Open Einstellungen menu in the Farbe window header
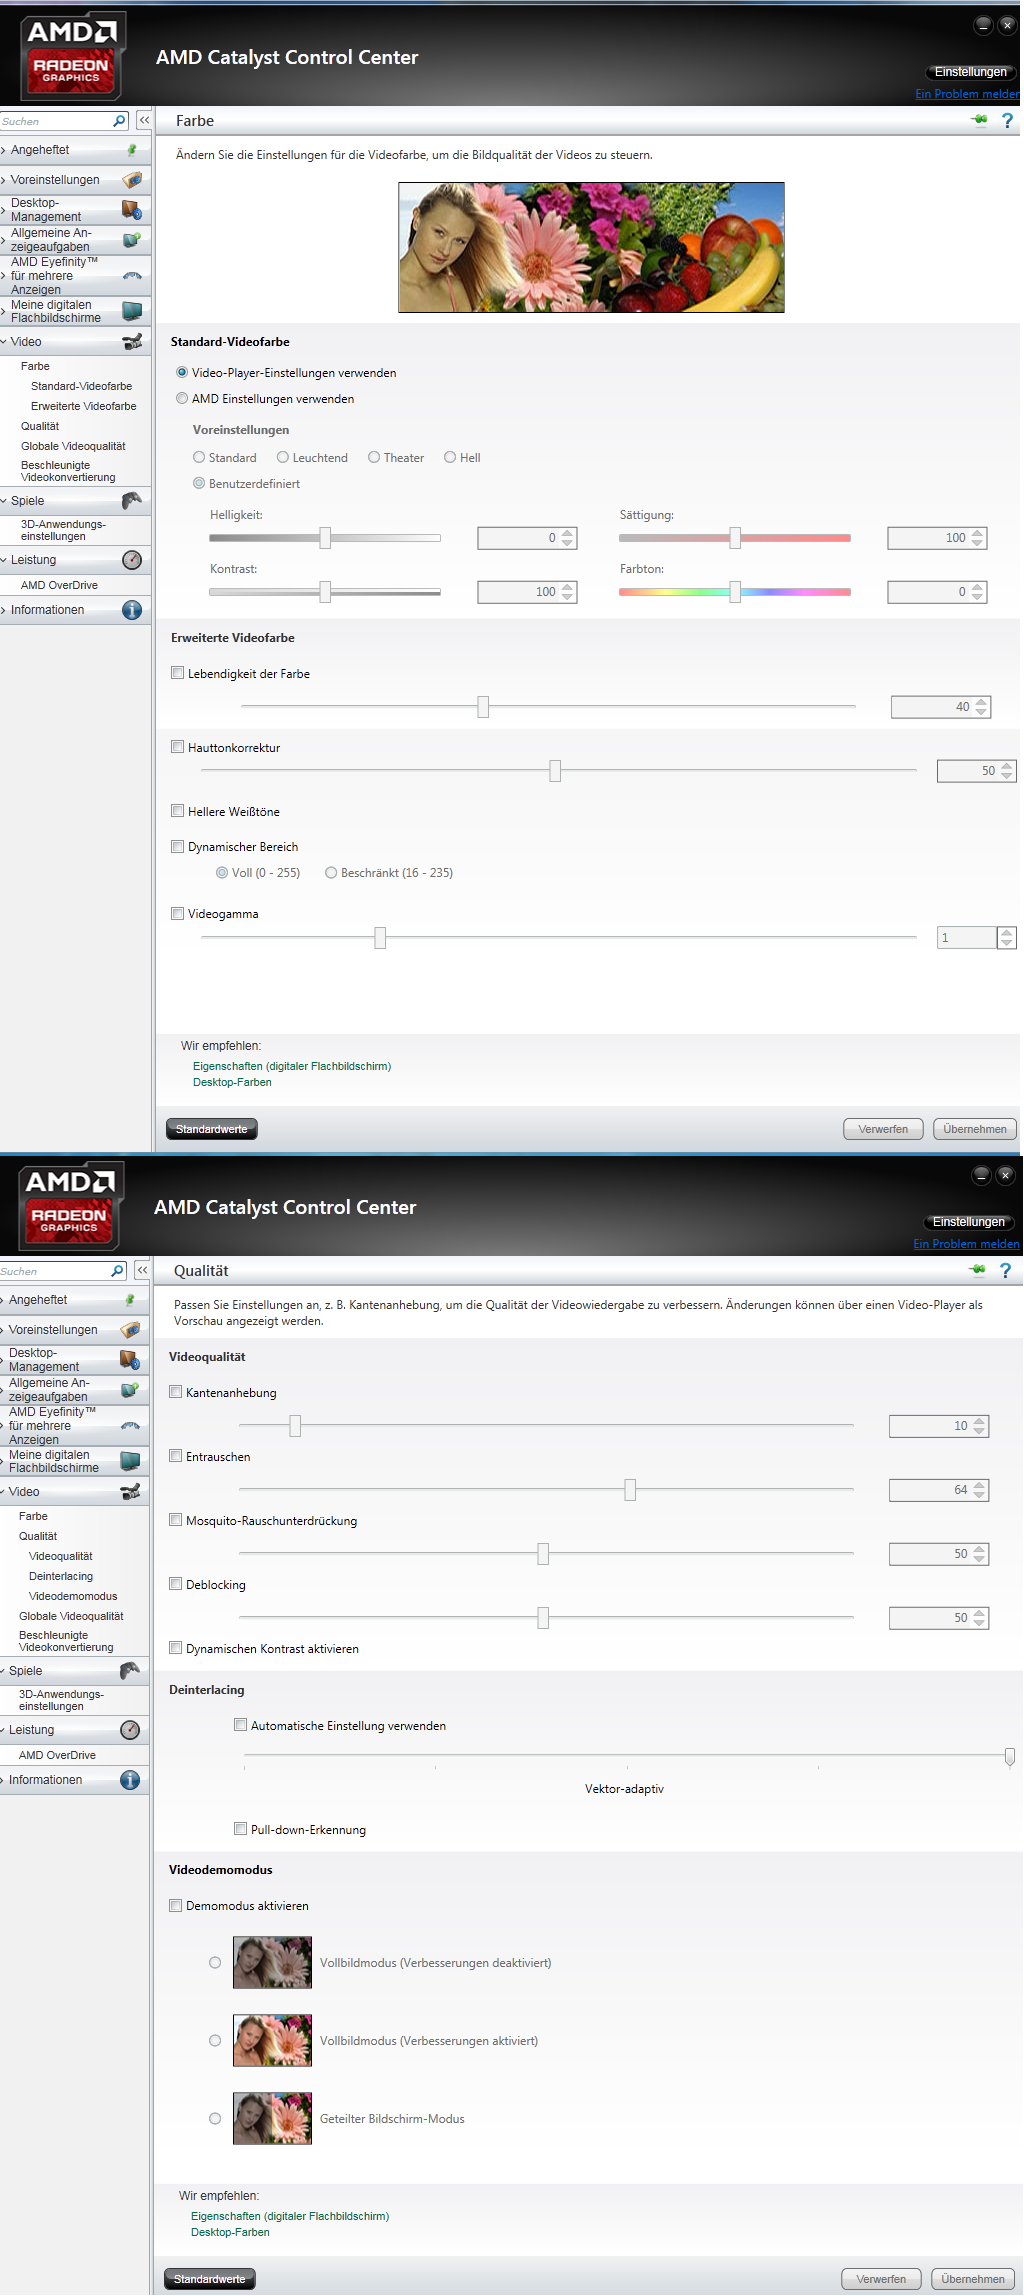Image resolution: width=1024 pixels, height=2296 pixels. pyautogui.click(x=970, y=72)
